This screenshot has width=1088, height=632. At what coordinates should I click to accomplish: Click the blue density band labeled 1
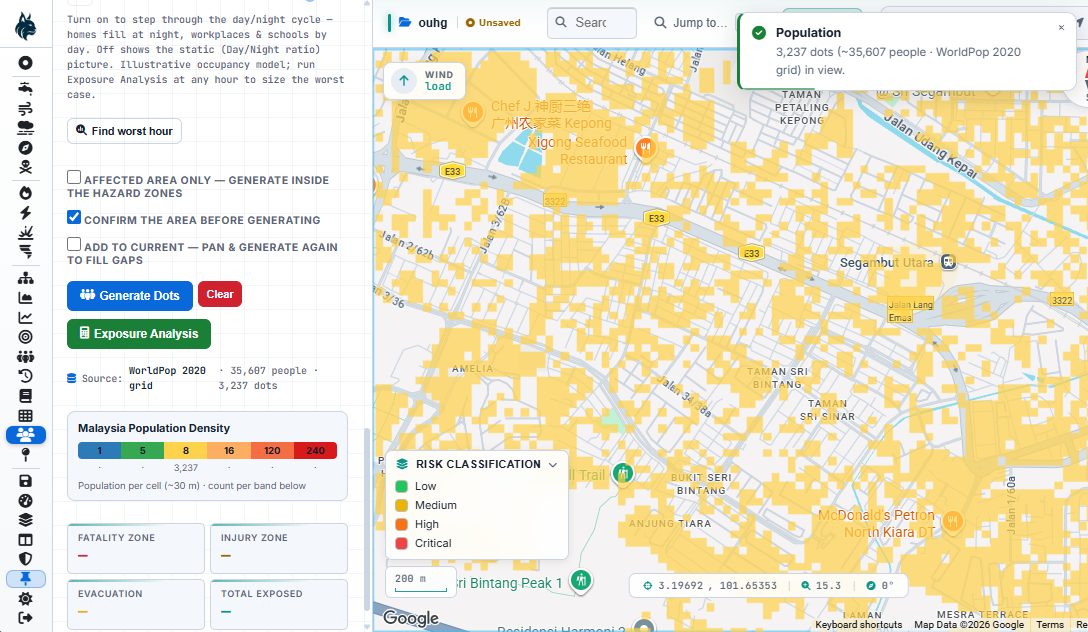[x=99, y=451]
